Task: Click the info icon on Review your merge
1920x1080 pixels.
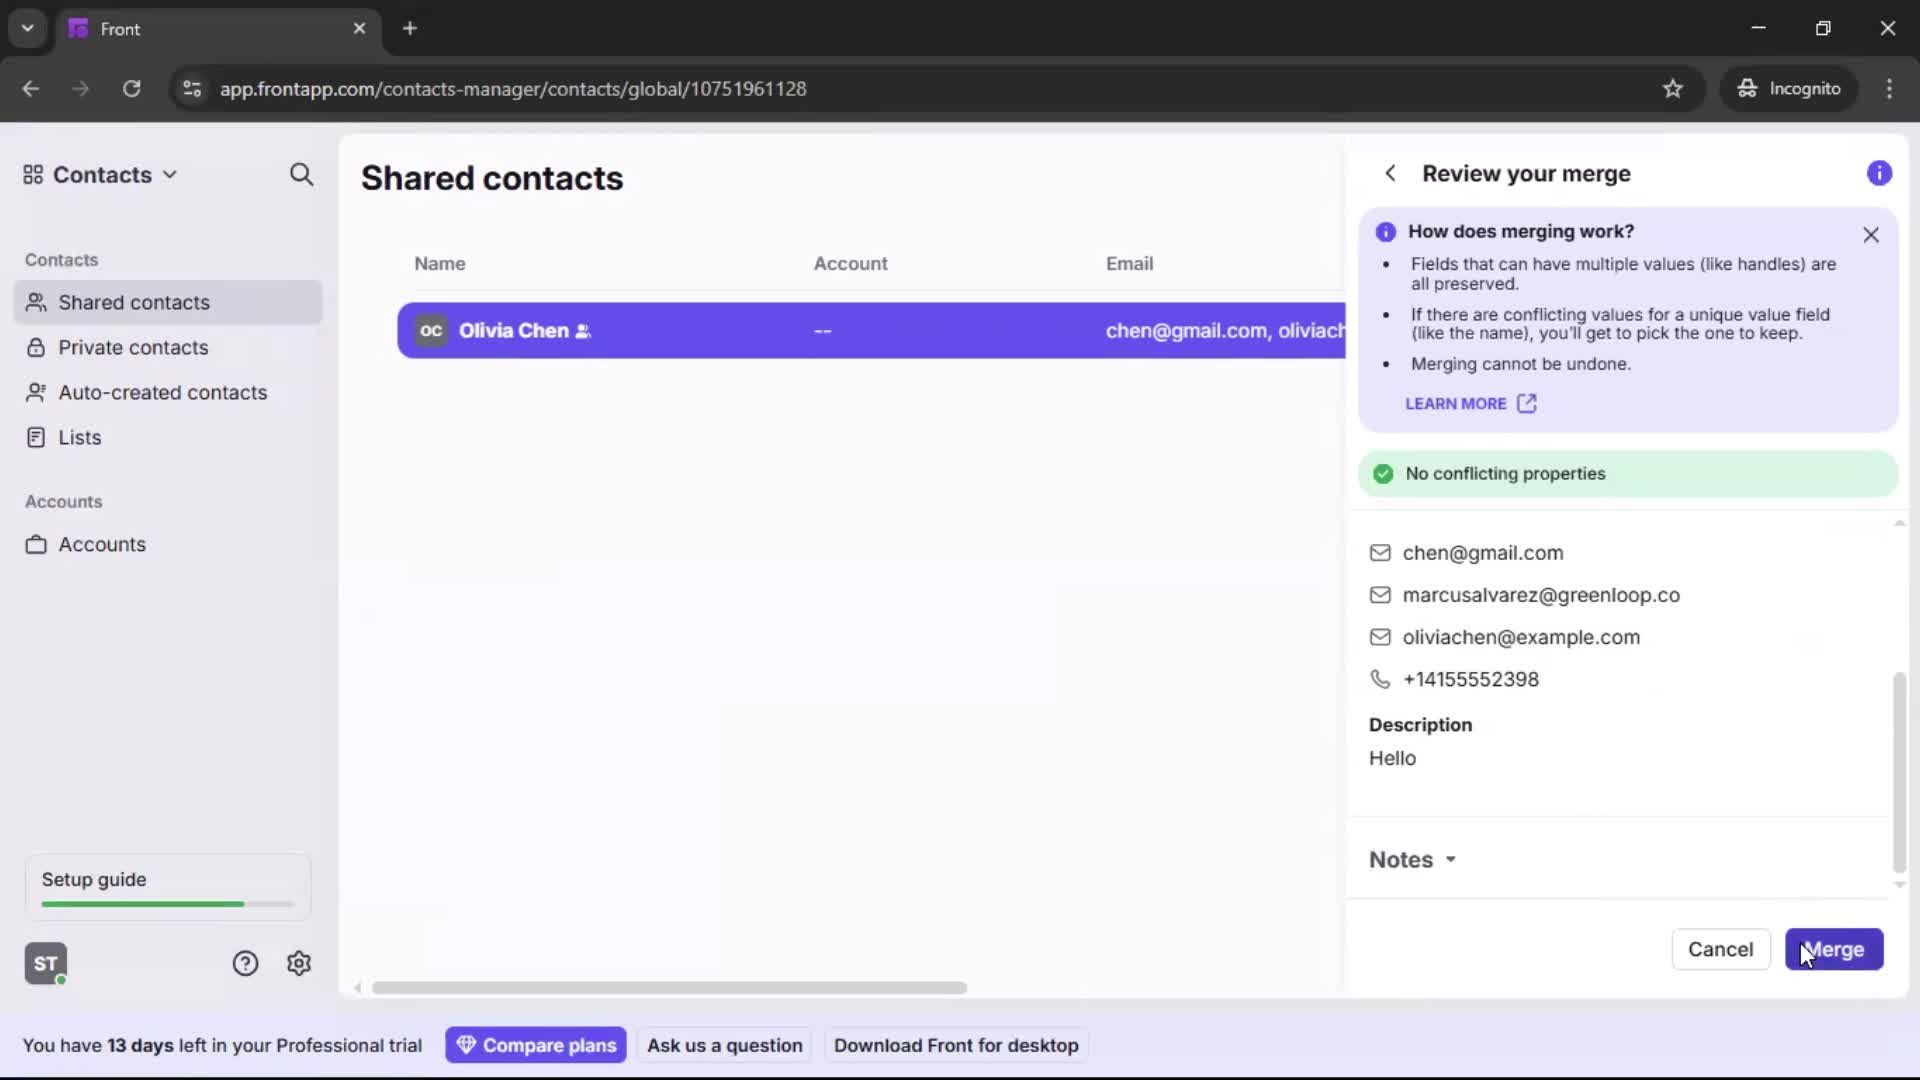Action: pyautogui.click(x=1880, y=173)
